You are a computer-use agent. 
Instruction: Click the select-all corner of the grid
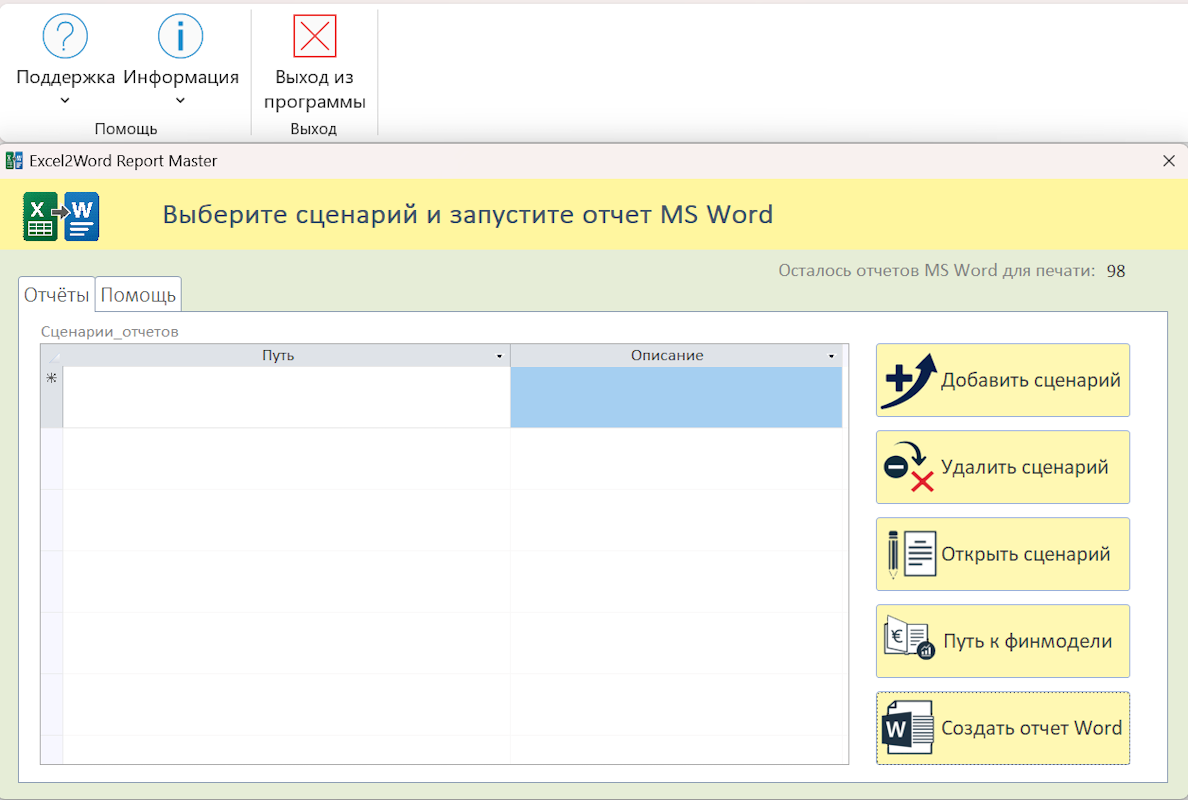point(52,356)
